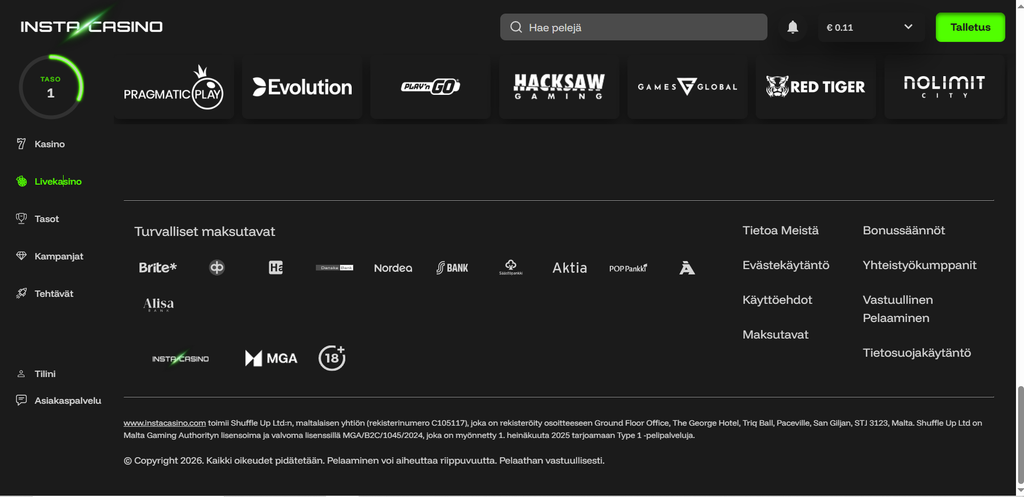This screenshot has height=497, width=1024.
Task: Open the Maksutavat link
Action: pos(775,334)
